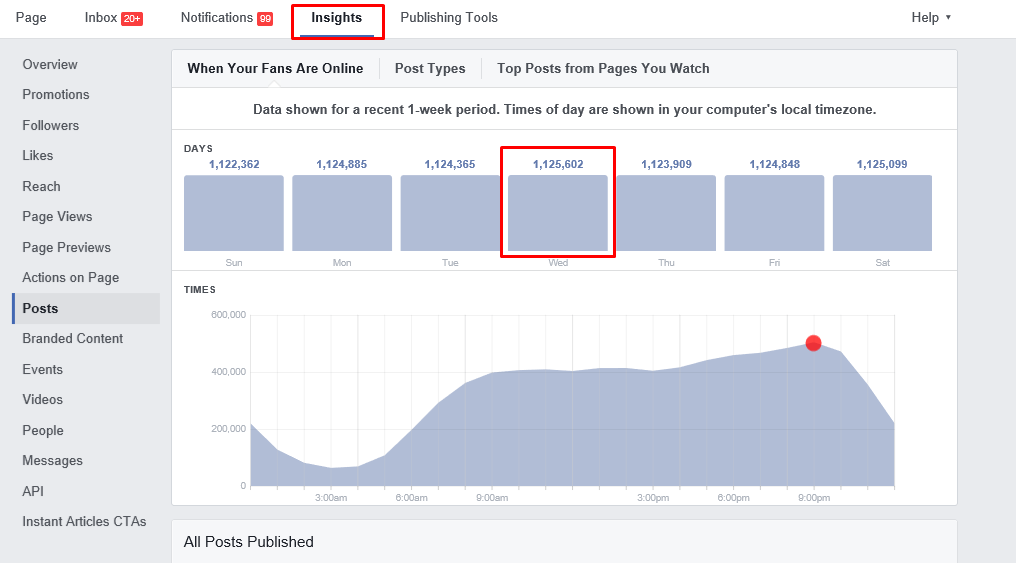Switch to the Insights tab

tap(337, 18)
